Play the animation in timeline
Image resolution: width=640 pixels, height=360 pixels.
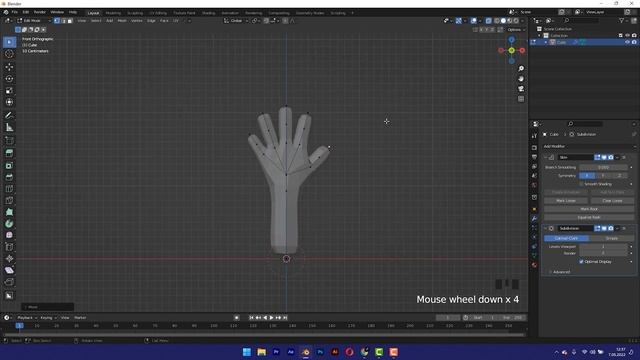pos(271,318)
